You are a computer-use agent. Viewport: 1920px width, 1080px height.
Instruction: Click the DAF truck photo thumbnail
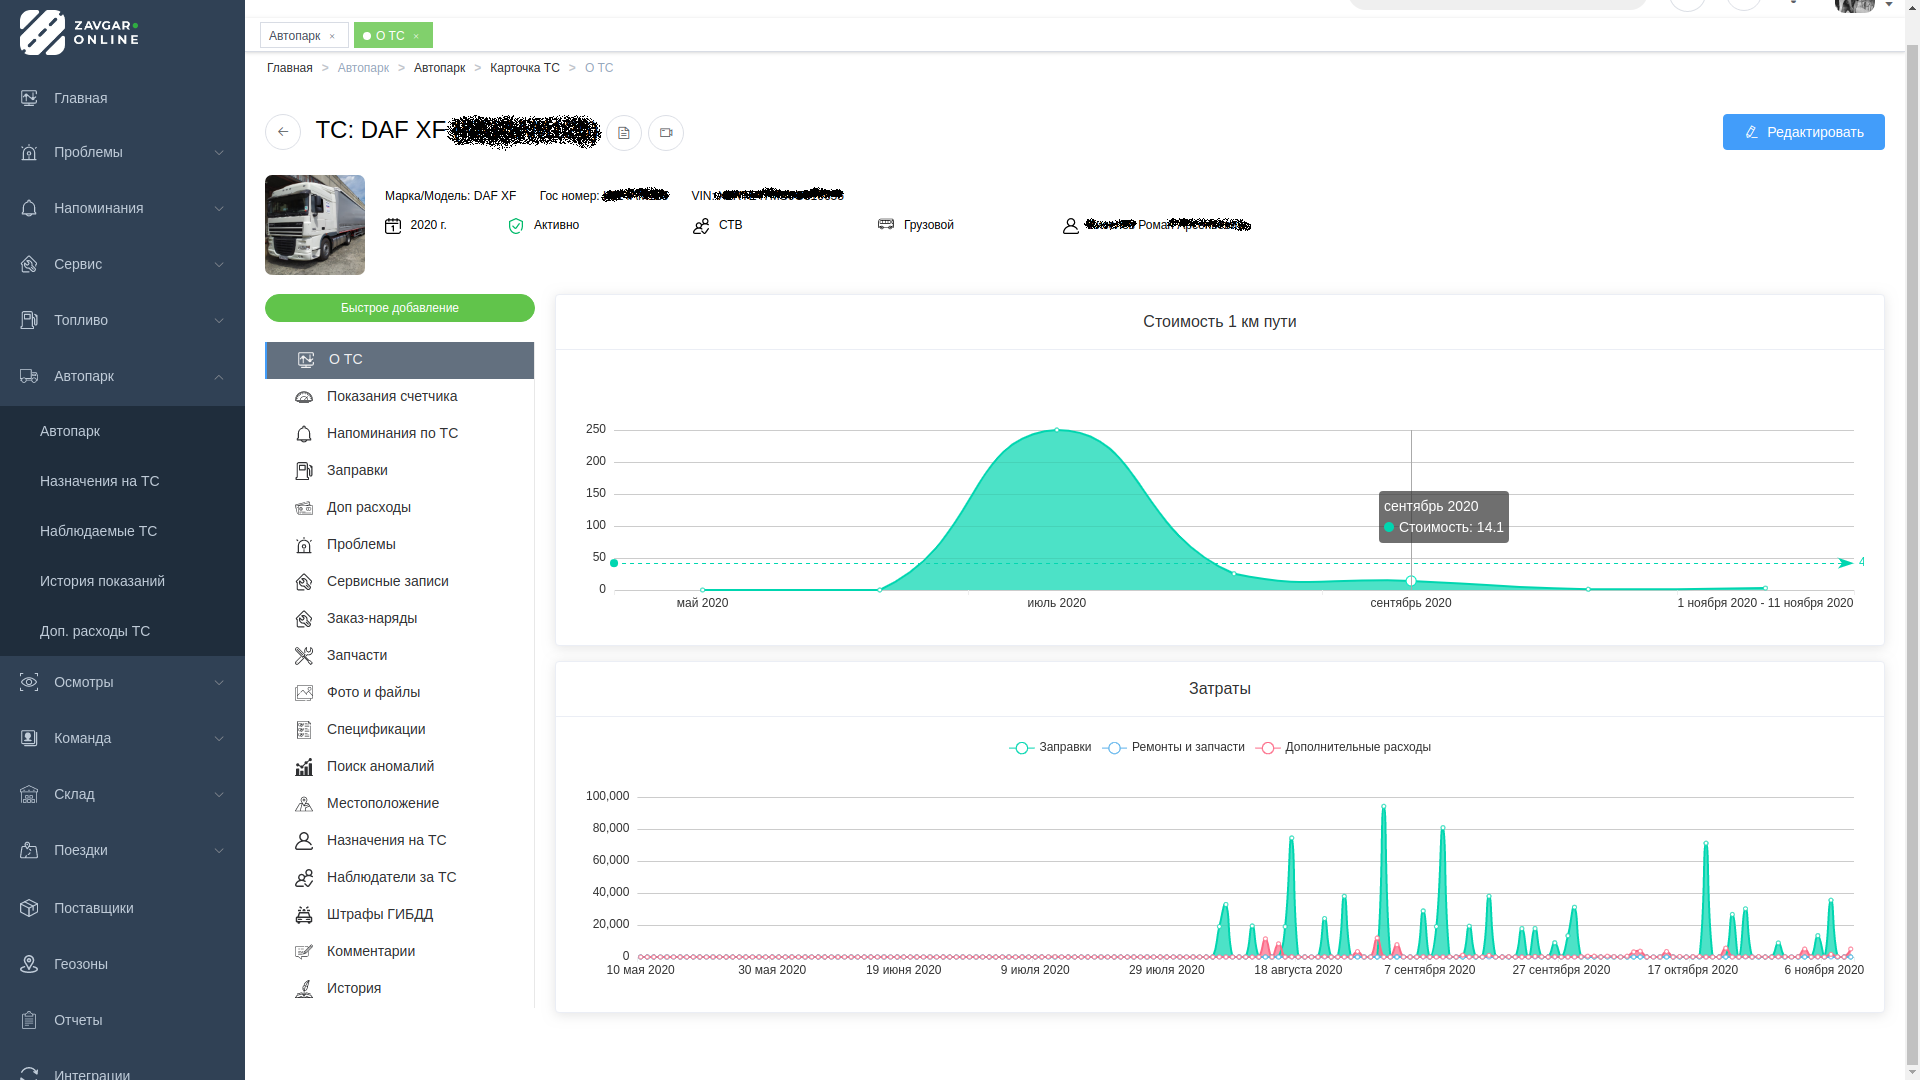click(x=315, y=225)
